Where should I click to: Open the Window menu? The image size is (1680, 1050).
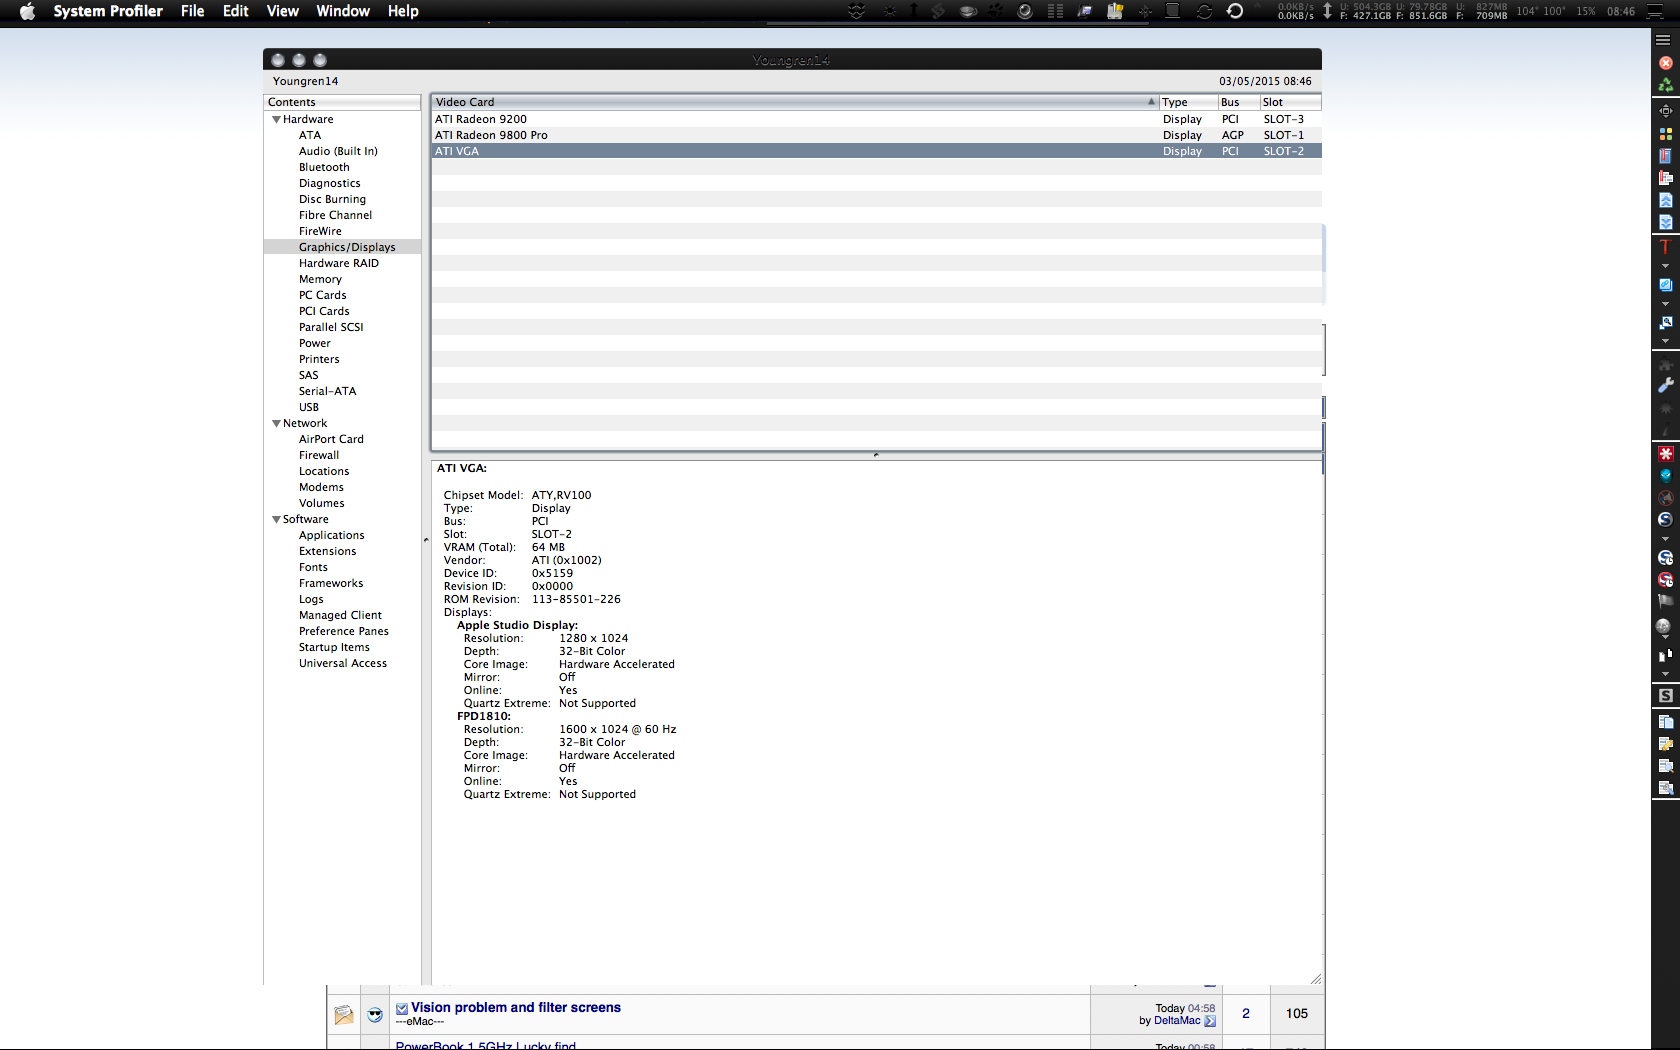(342, 11)
